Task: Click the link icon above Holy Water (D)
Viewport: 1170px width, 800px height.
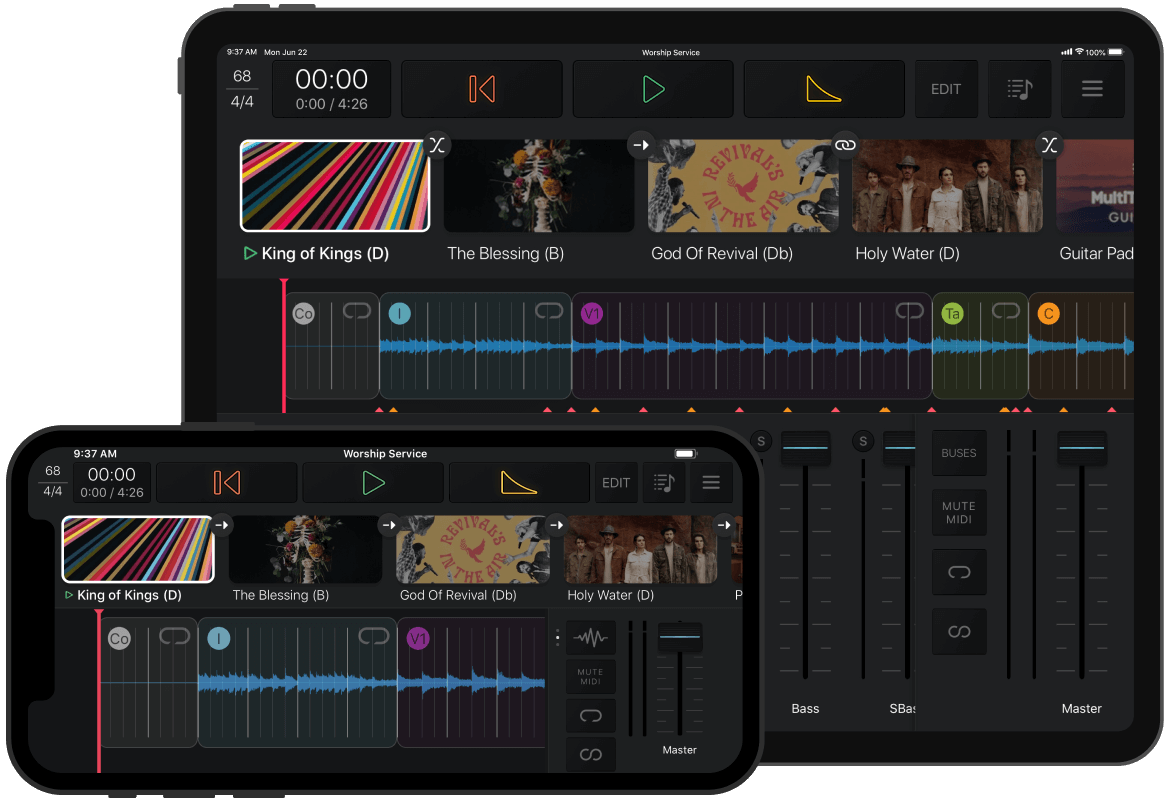Action: 845,145
